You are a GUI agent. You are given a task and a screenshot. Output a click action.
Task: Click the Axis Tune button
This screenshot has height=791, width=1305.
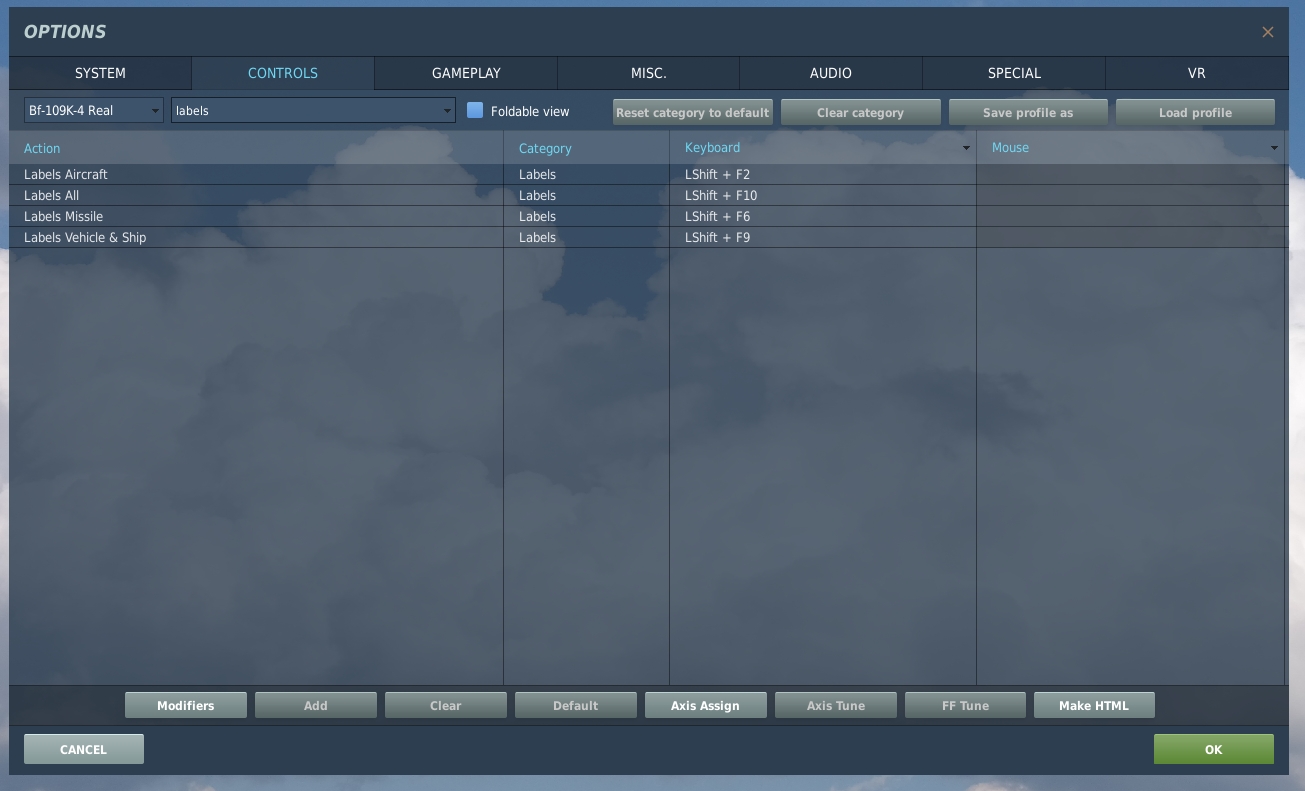pyautogui.click(x=836, y=705)
